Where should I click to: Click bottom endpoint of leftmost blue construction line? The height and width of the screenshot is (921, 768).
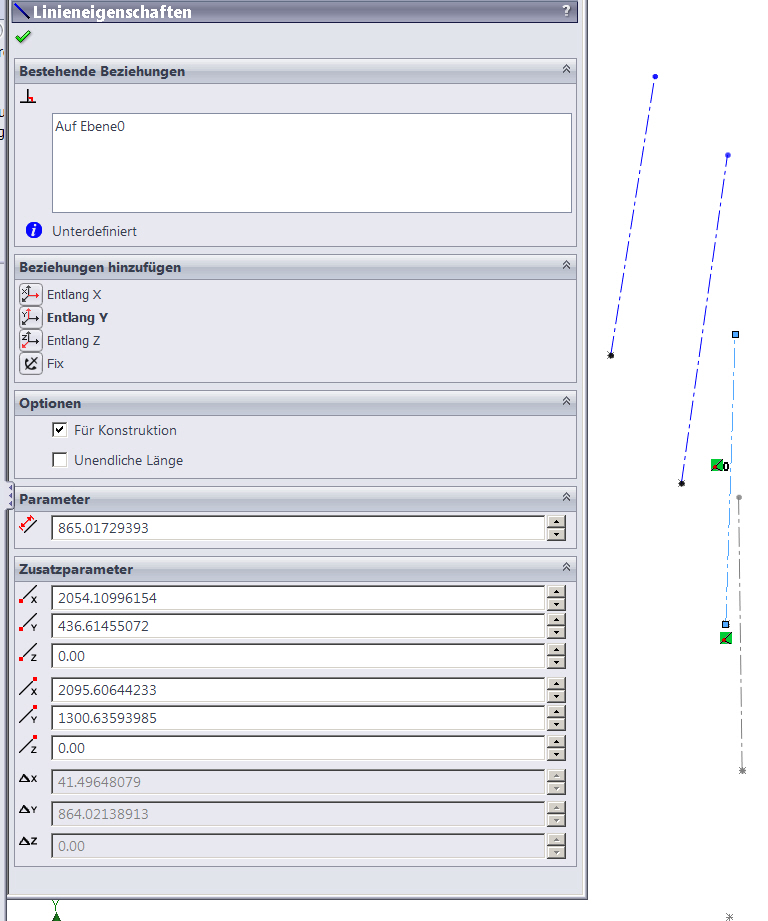(x=611, y=355)
